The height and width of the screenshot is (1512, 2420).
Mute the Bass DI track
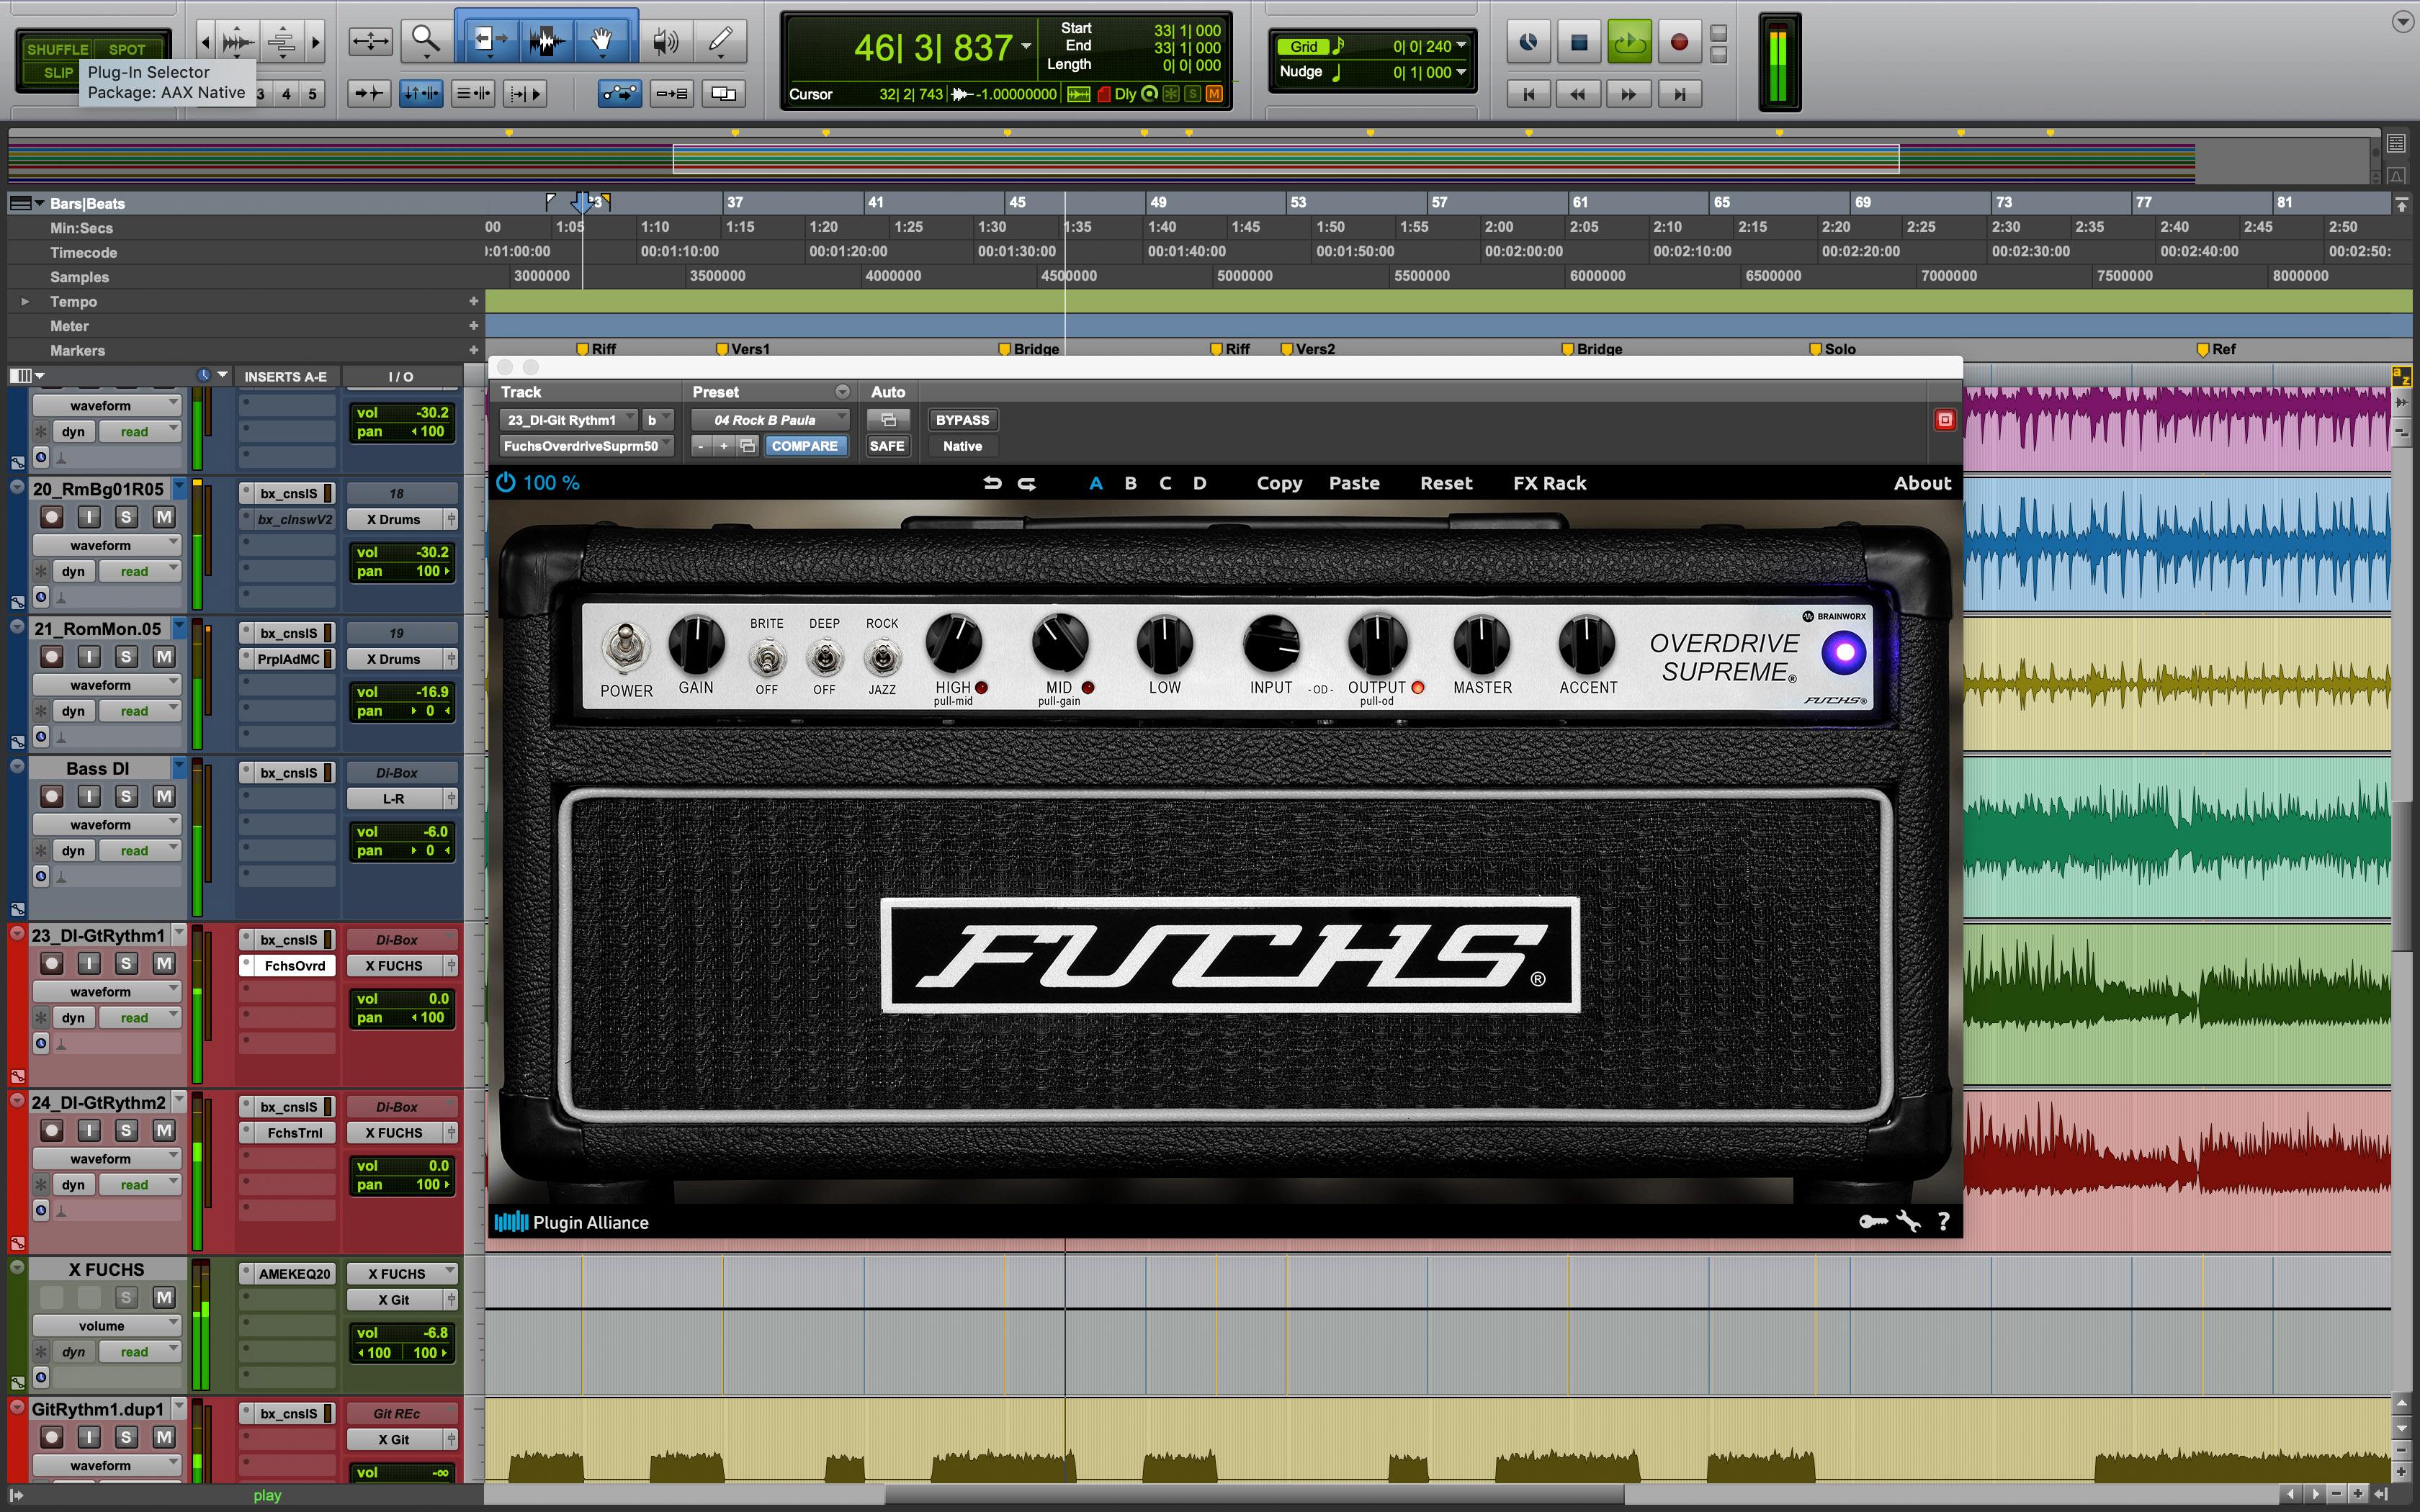coord(163,796)
